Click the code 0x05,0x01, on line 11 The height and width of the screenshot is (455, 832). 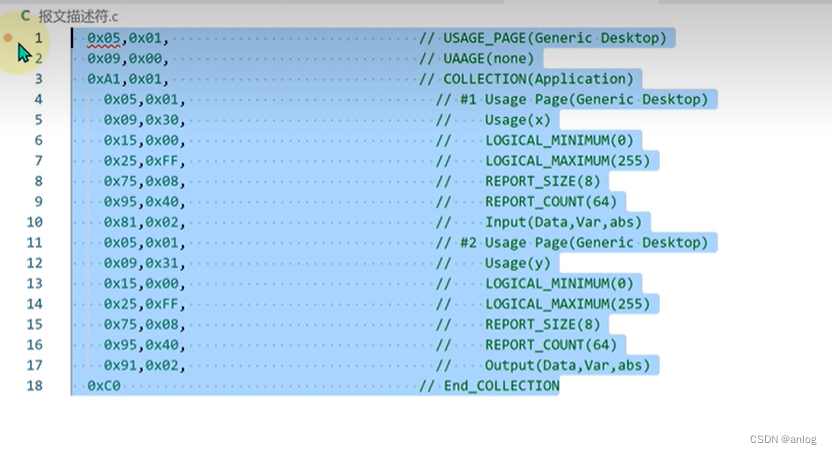point(144,243)
